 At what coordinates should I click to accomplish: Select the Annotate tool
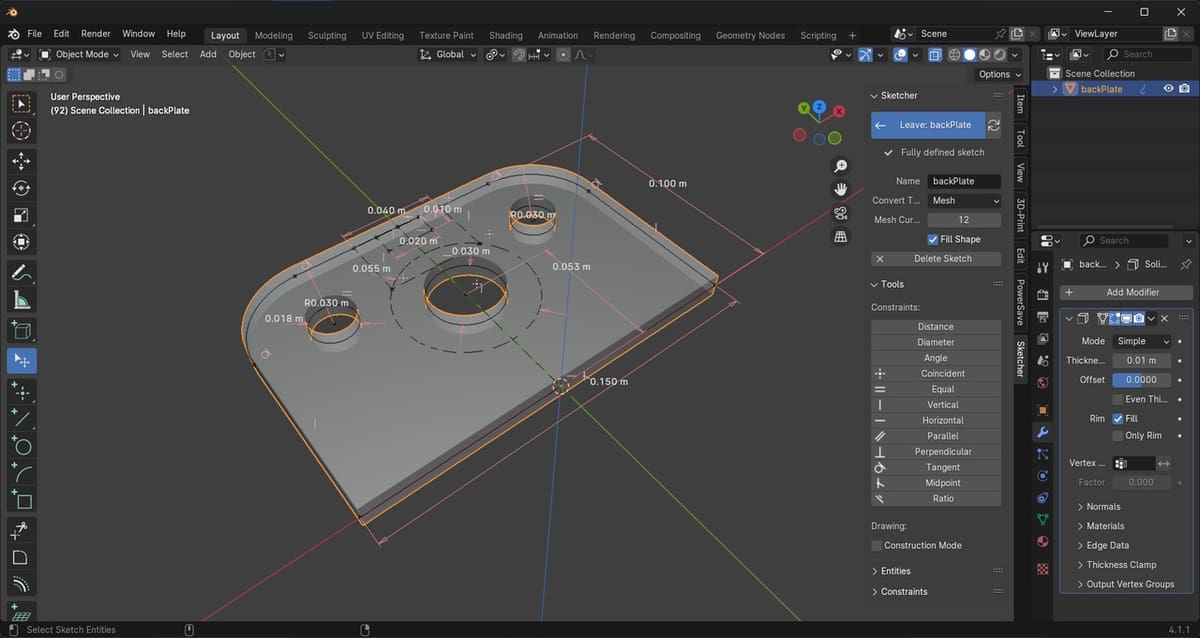point(22,272)
